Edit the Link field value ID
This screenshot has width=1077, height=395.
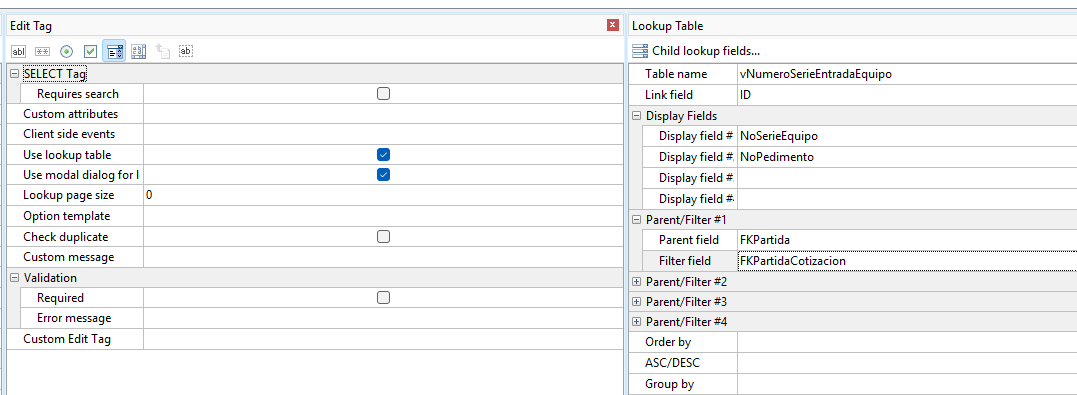click(907, 95)
